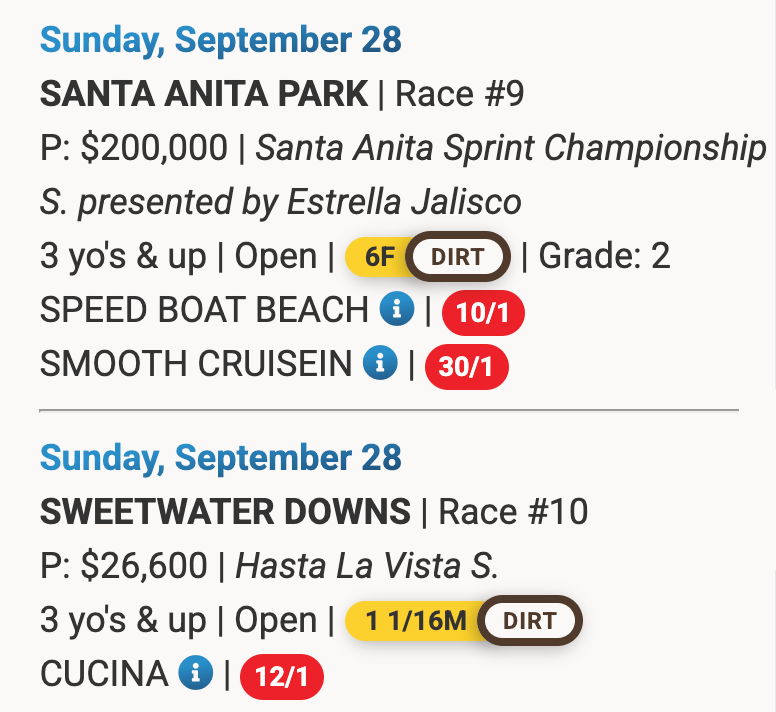Open info icon beside SMOOTH CRUISEIN
This screenshot has height=712, width=776.
pyautogui.click(x=379, y=365)
